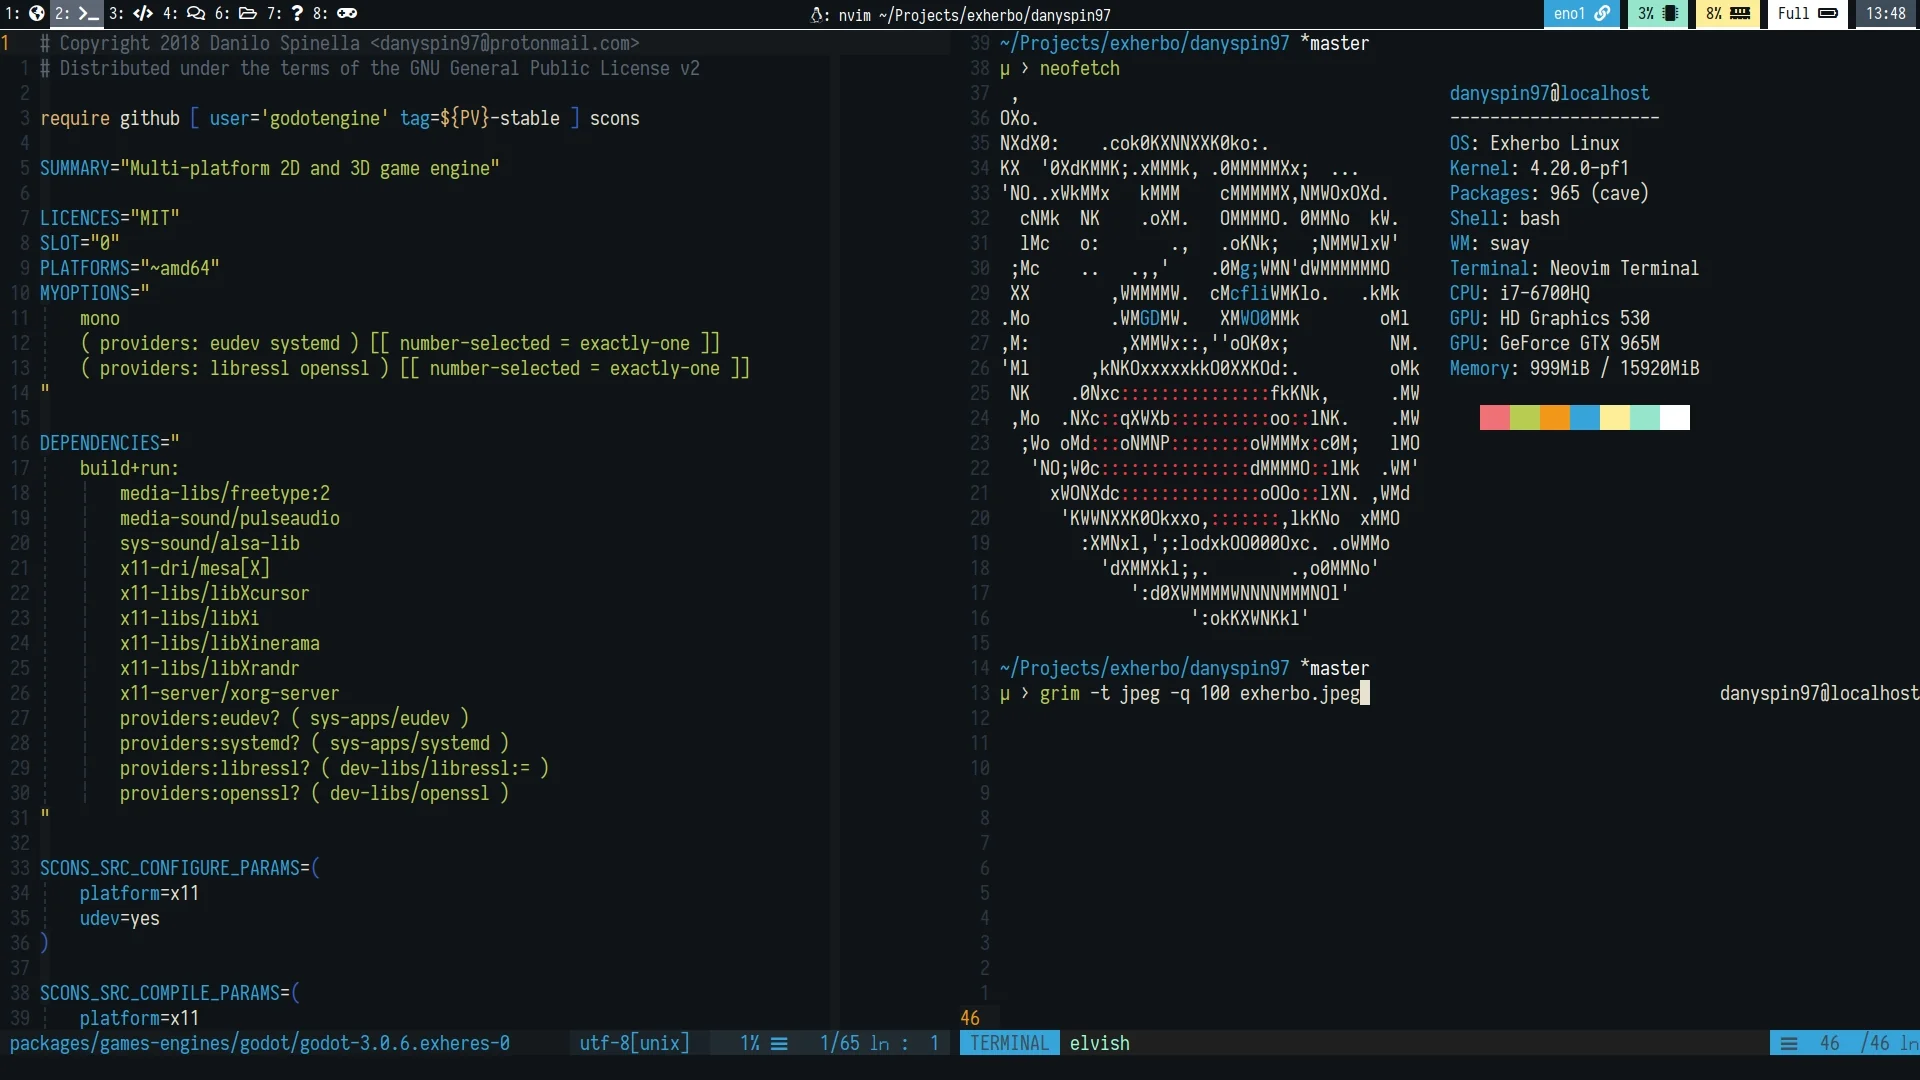Click the Memory: 999MiB entry
The image size is (1920, 1080).
click(x=1575, y=368)
